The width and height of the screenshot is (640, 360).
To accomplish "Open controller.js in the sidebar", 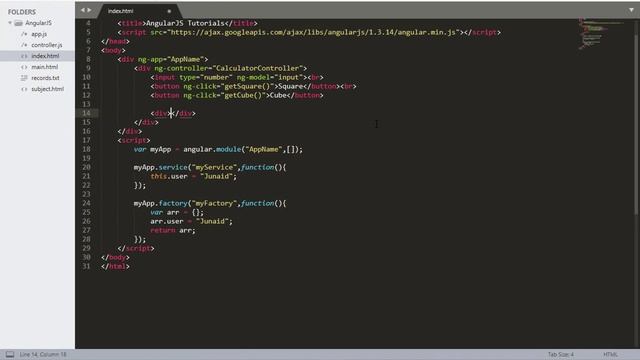I will 47,45.
